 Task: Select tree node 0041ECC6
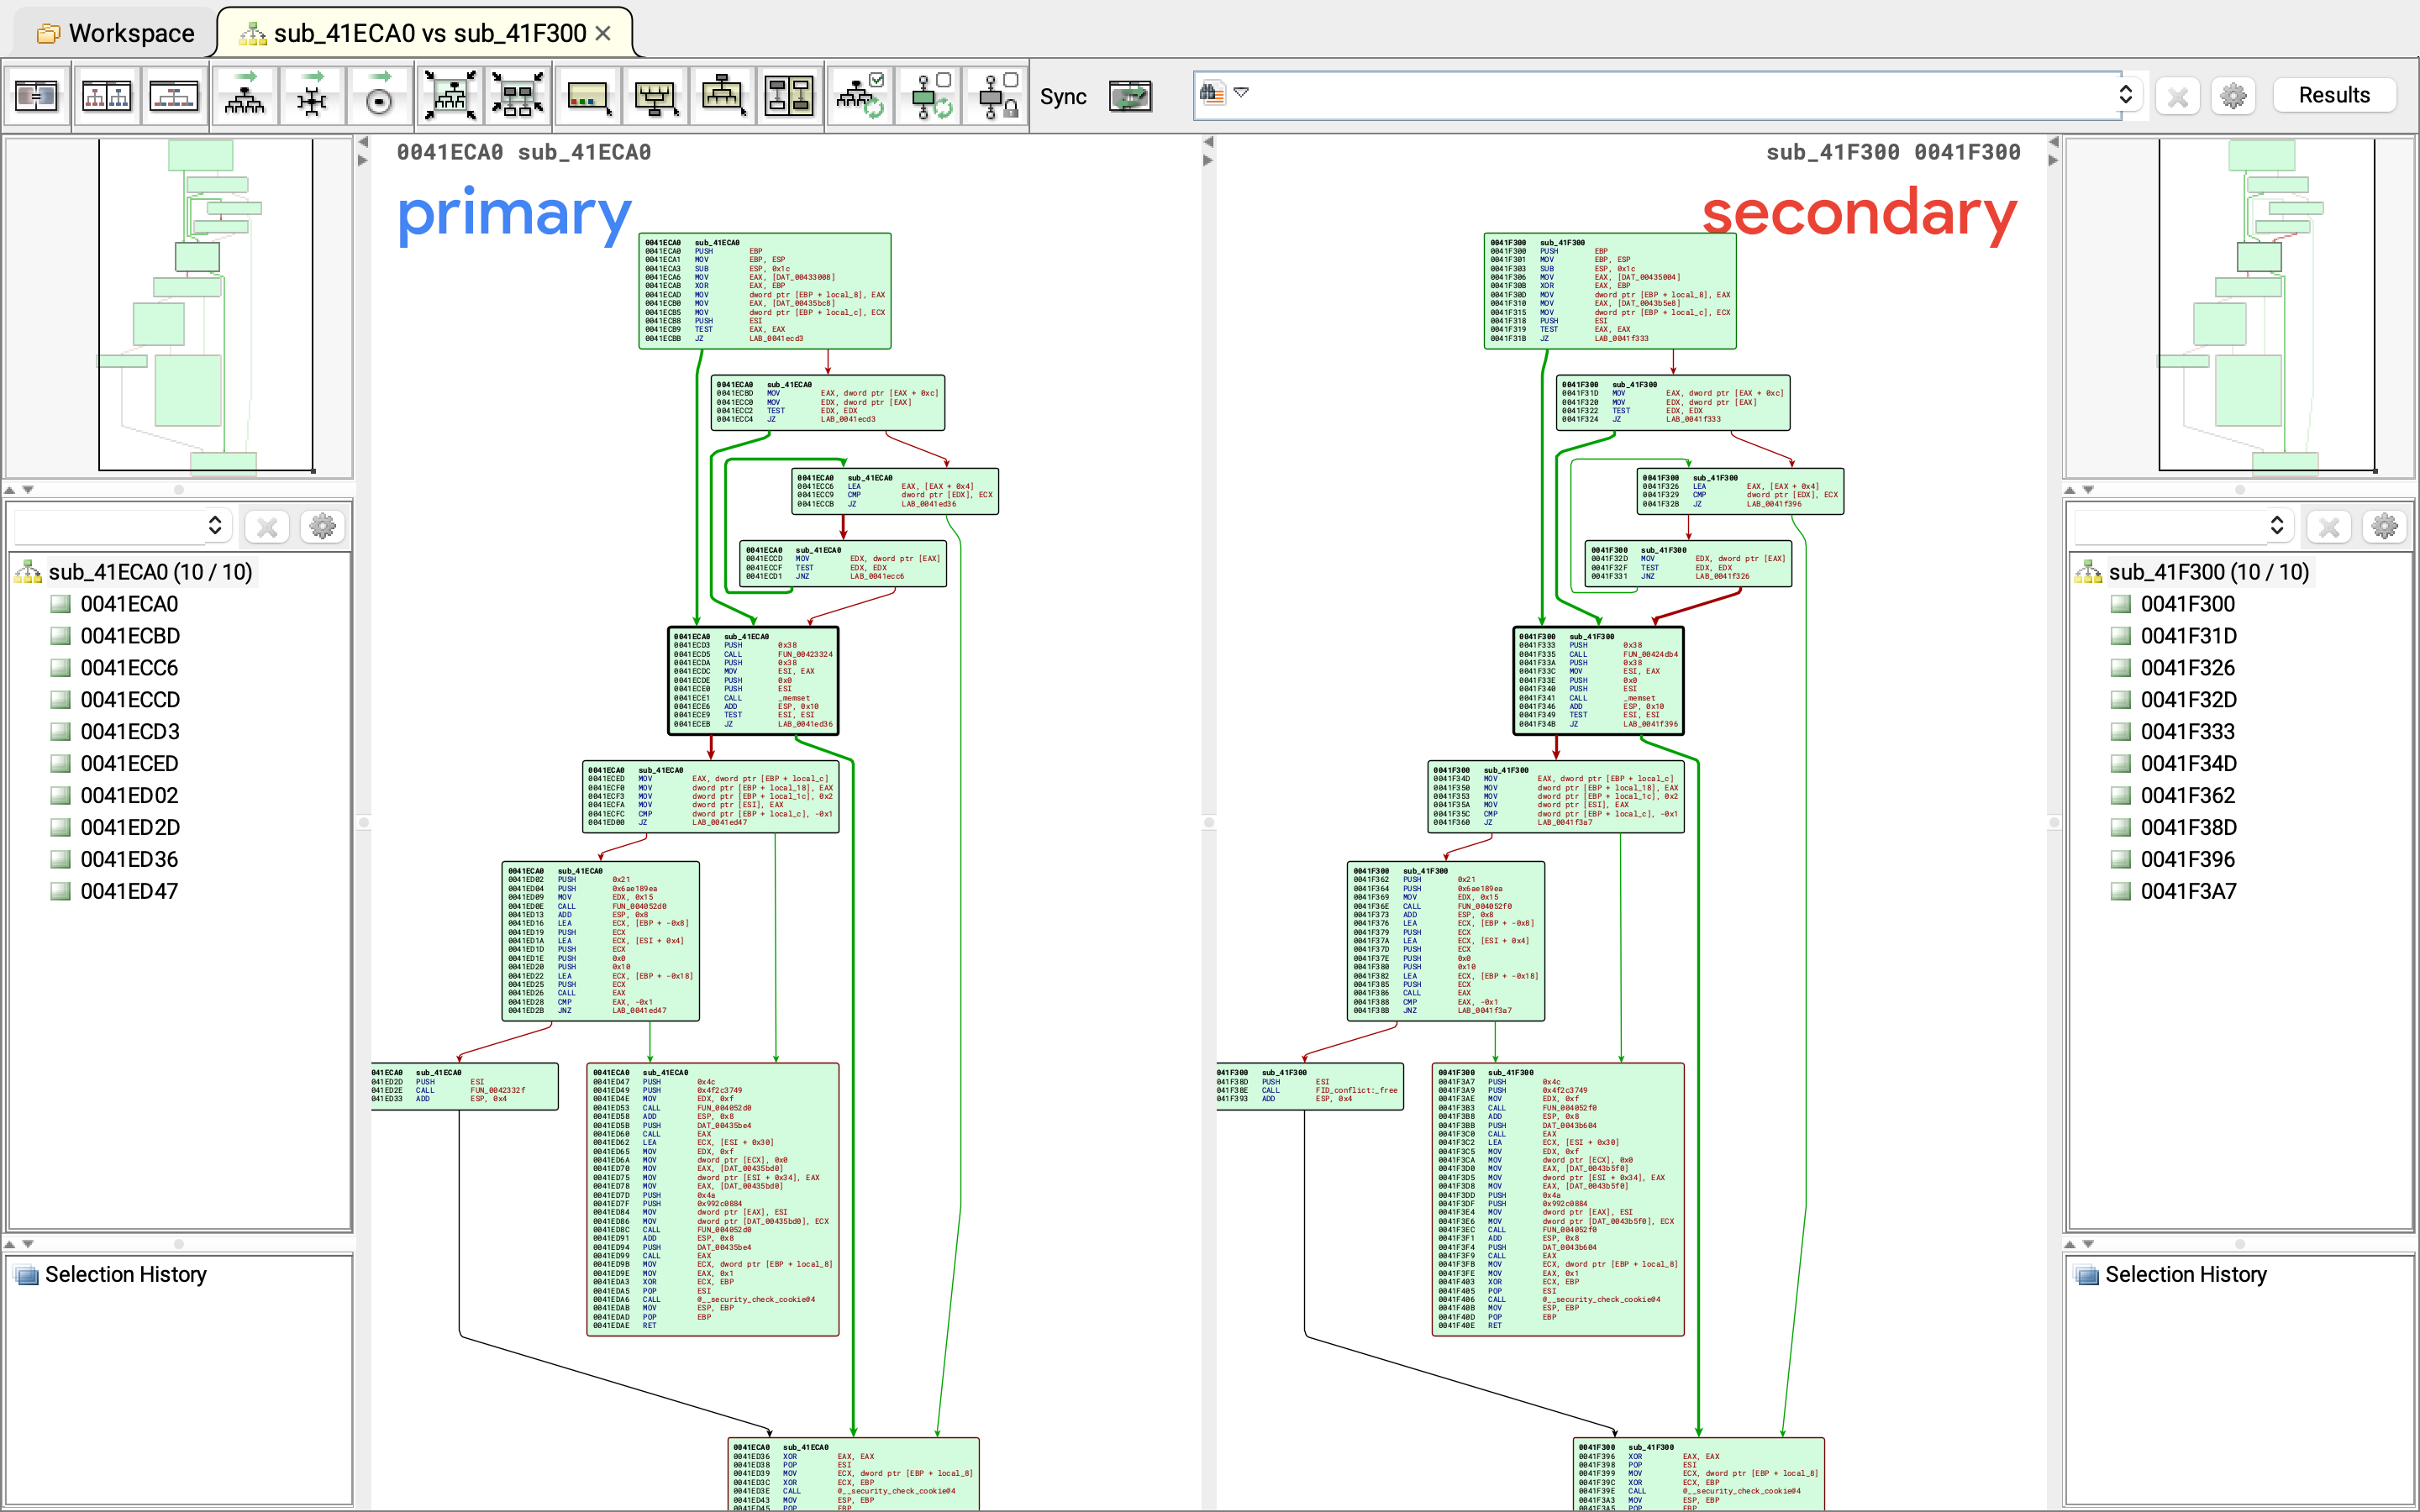tap(129, 668)
